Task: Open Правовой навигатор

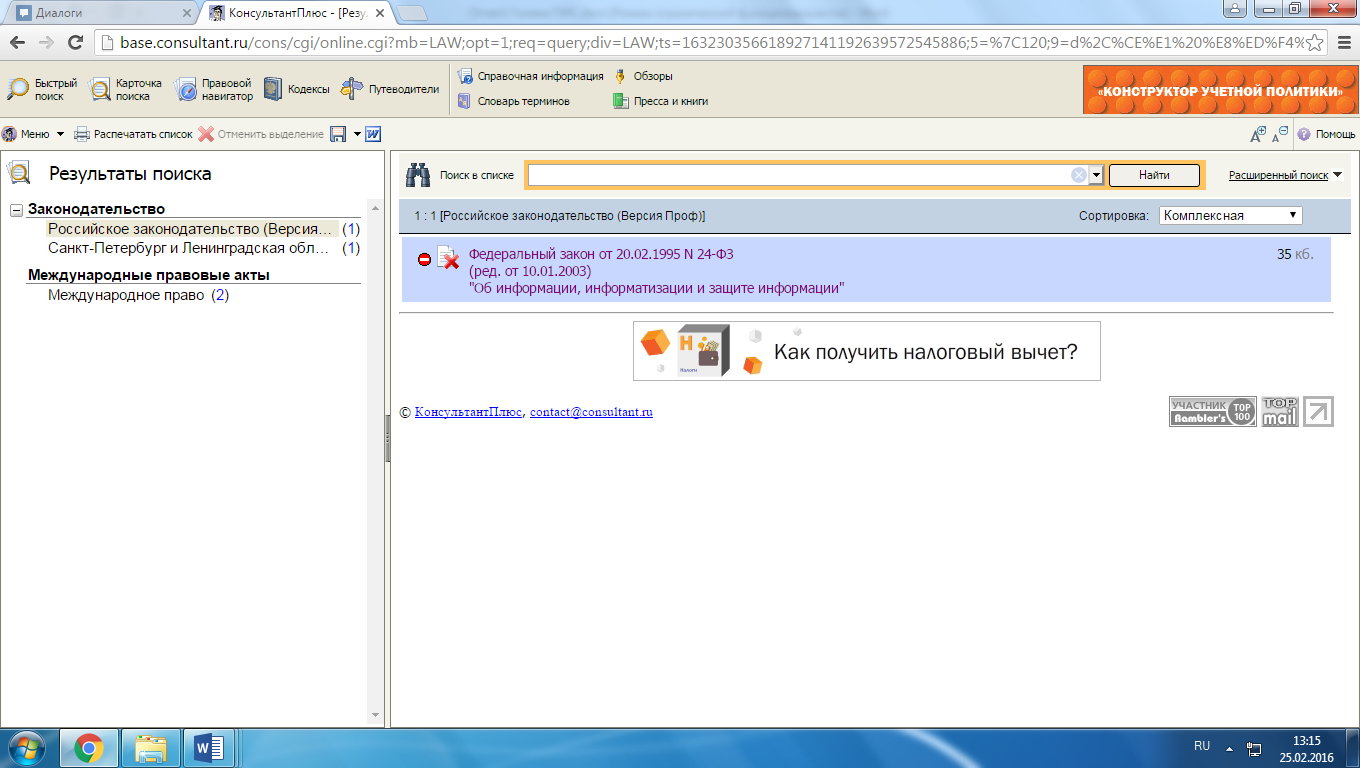Action: 213,89
